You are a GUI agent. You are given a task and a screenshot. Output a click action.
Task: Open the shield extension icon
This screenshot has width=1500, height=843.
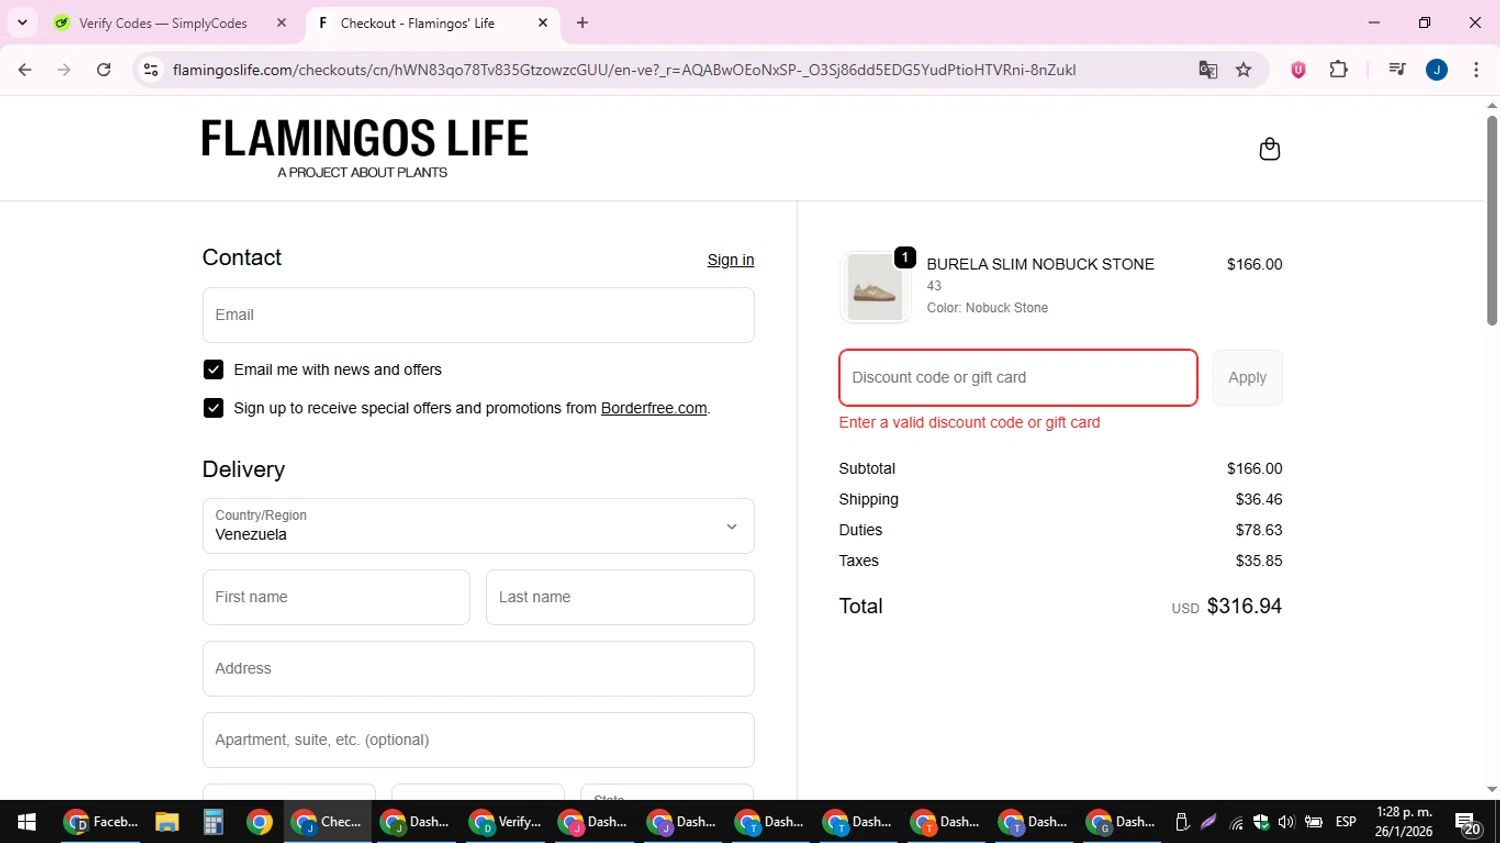[x=1298, y=70]
